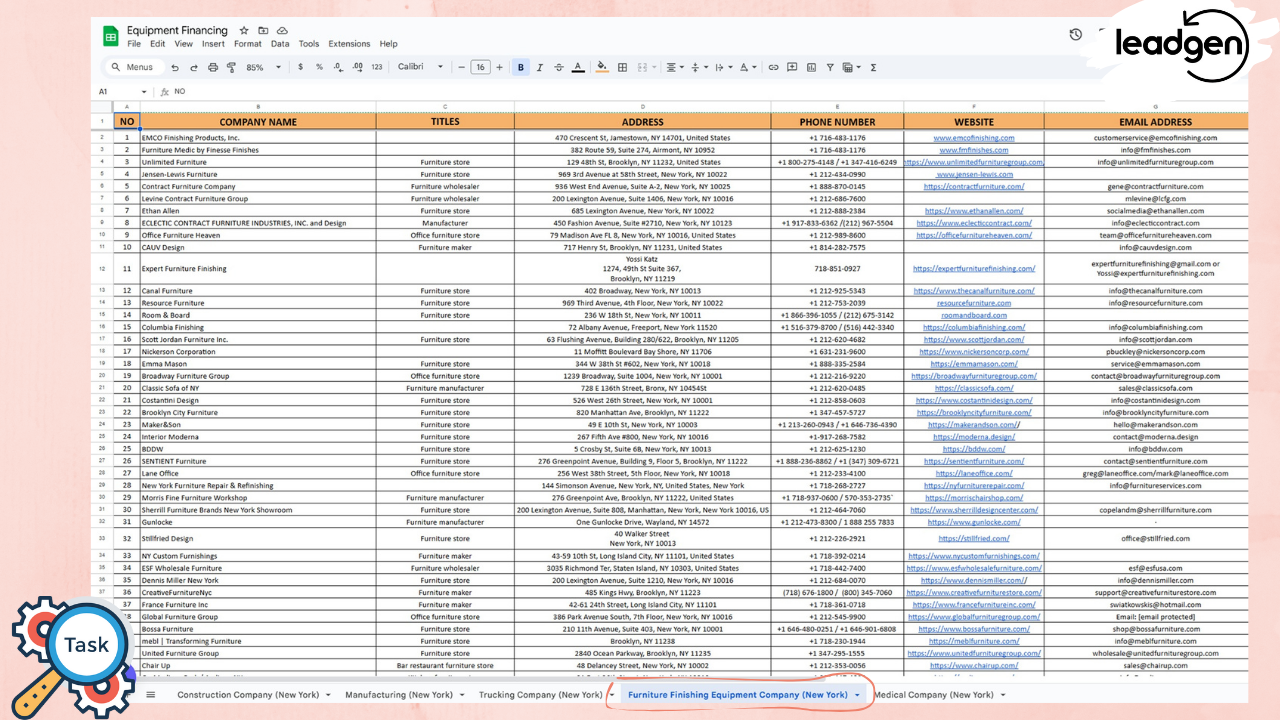The width and height of the screenshot is (1280, 720).
Task: Print the spreadsheet via printer icon
Action: click(x=212, y=68)
